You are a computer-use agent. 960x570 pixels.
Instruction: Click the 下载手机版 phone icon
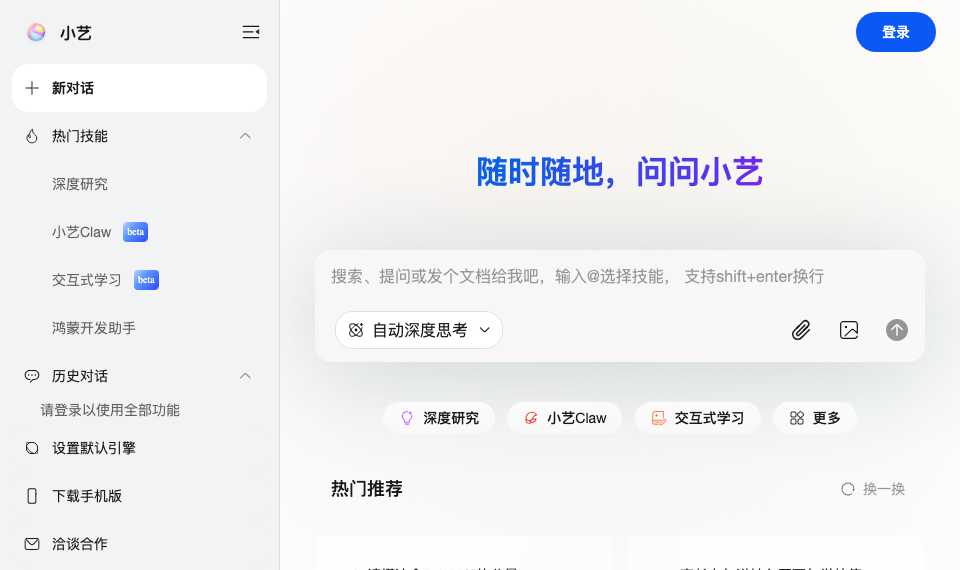coord(32,496)
